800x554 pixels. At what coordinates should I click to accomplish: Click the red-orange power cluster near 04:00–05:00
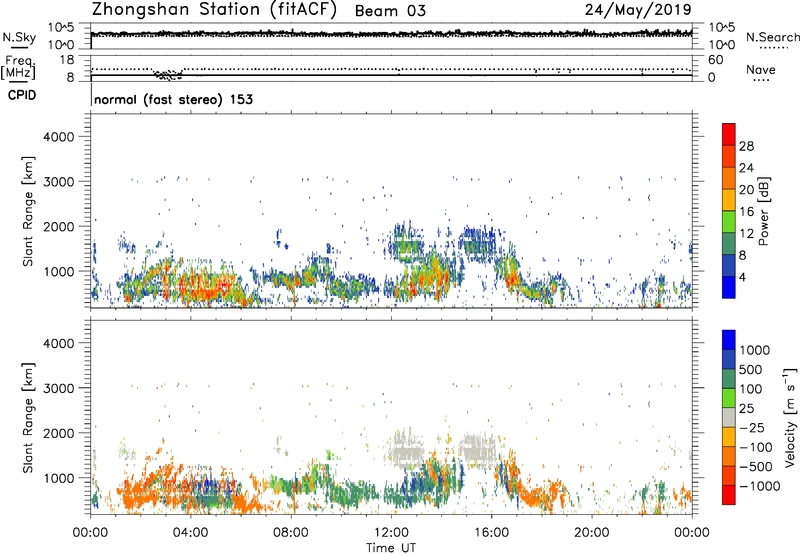pyautogui.click(x=208, y=289)
